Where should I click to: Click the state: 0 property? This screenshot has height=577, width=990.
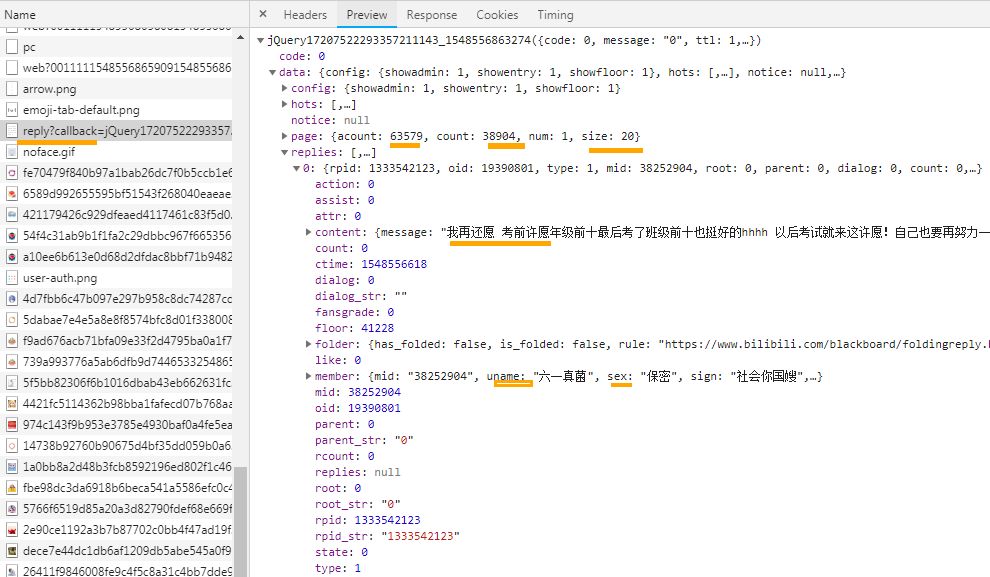pos(341,552)
